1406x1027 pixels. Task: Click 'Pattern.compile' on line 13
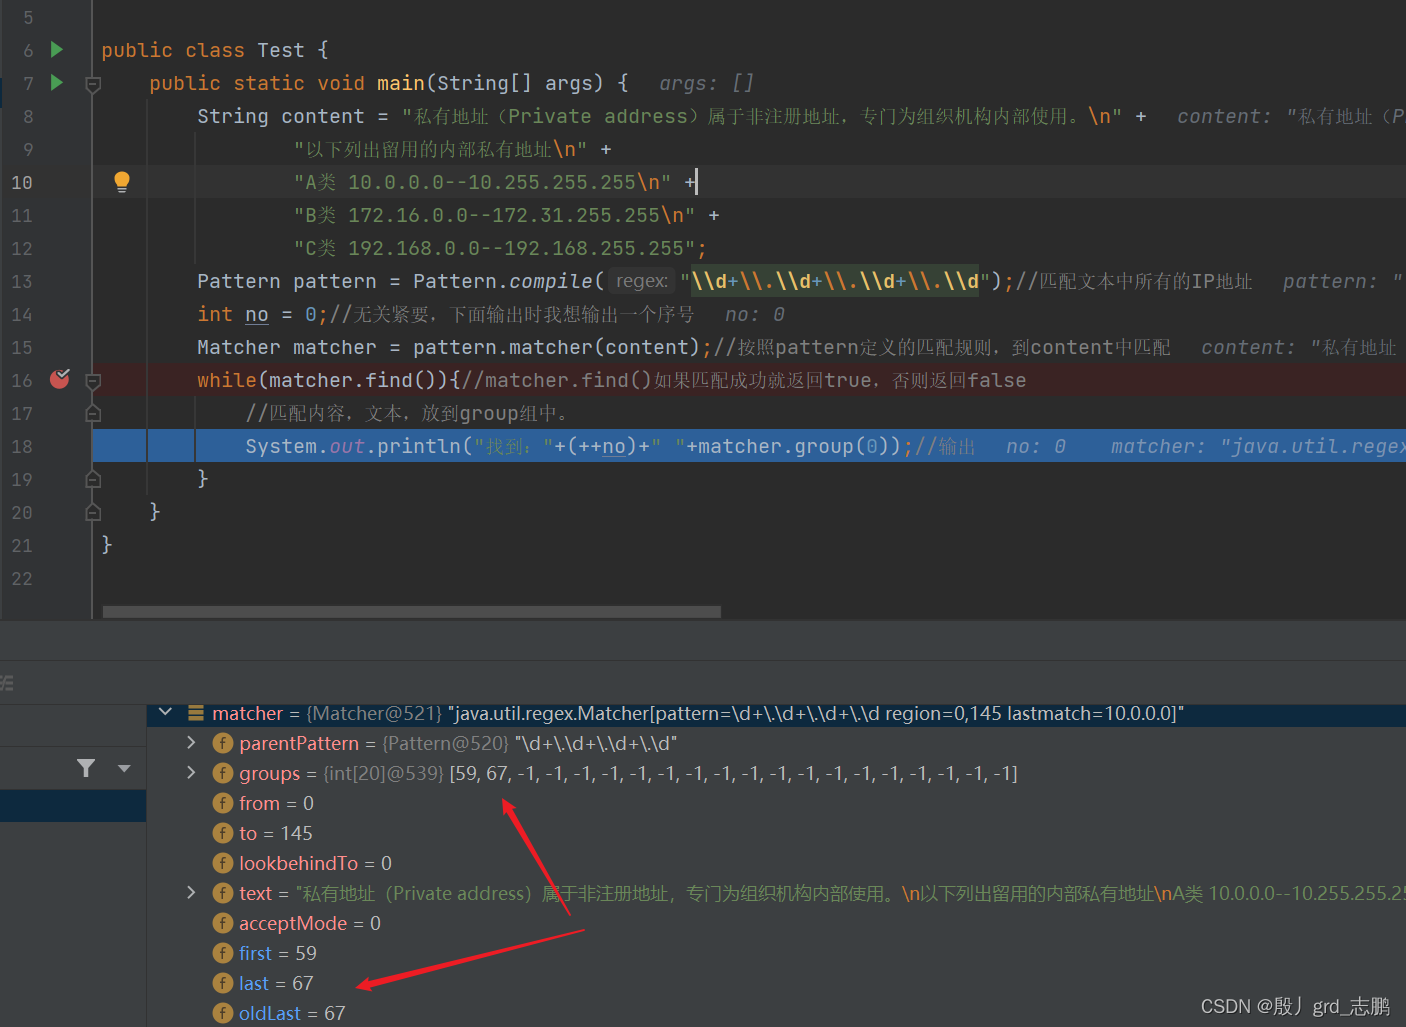[503, 281]
